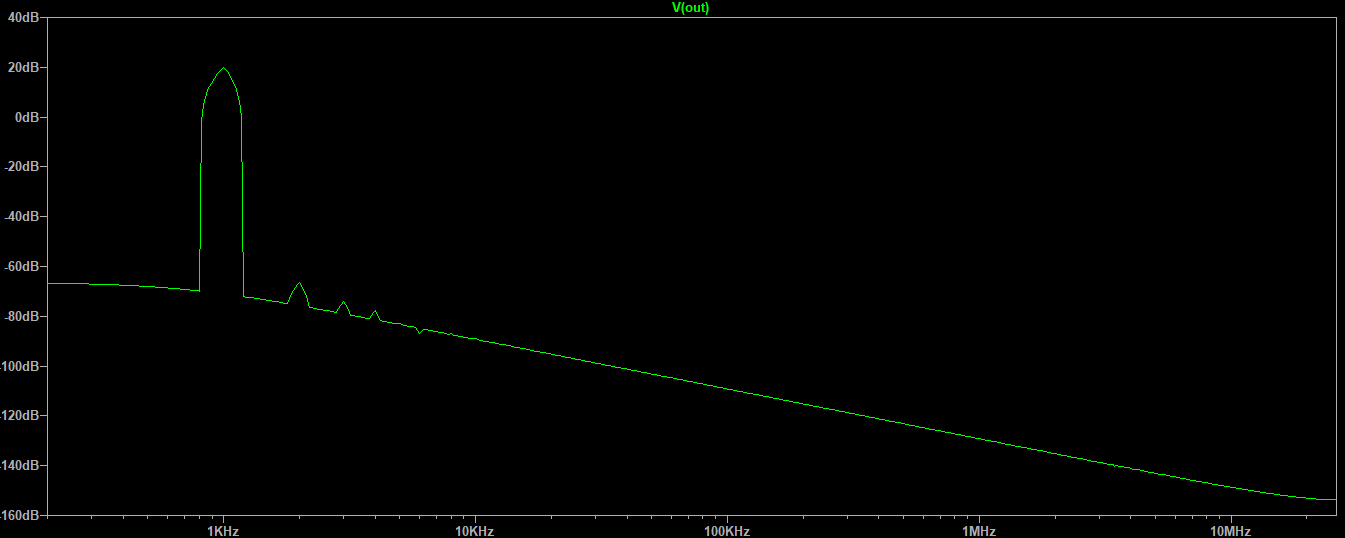Click the -20dB vertical axis label
Viewport: 1345px width, 538px height.
click(x=22, y=166)
